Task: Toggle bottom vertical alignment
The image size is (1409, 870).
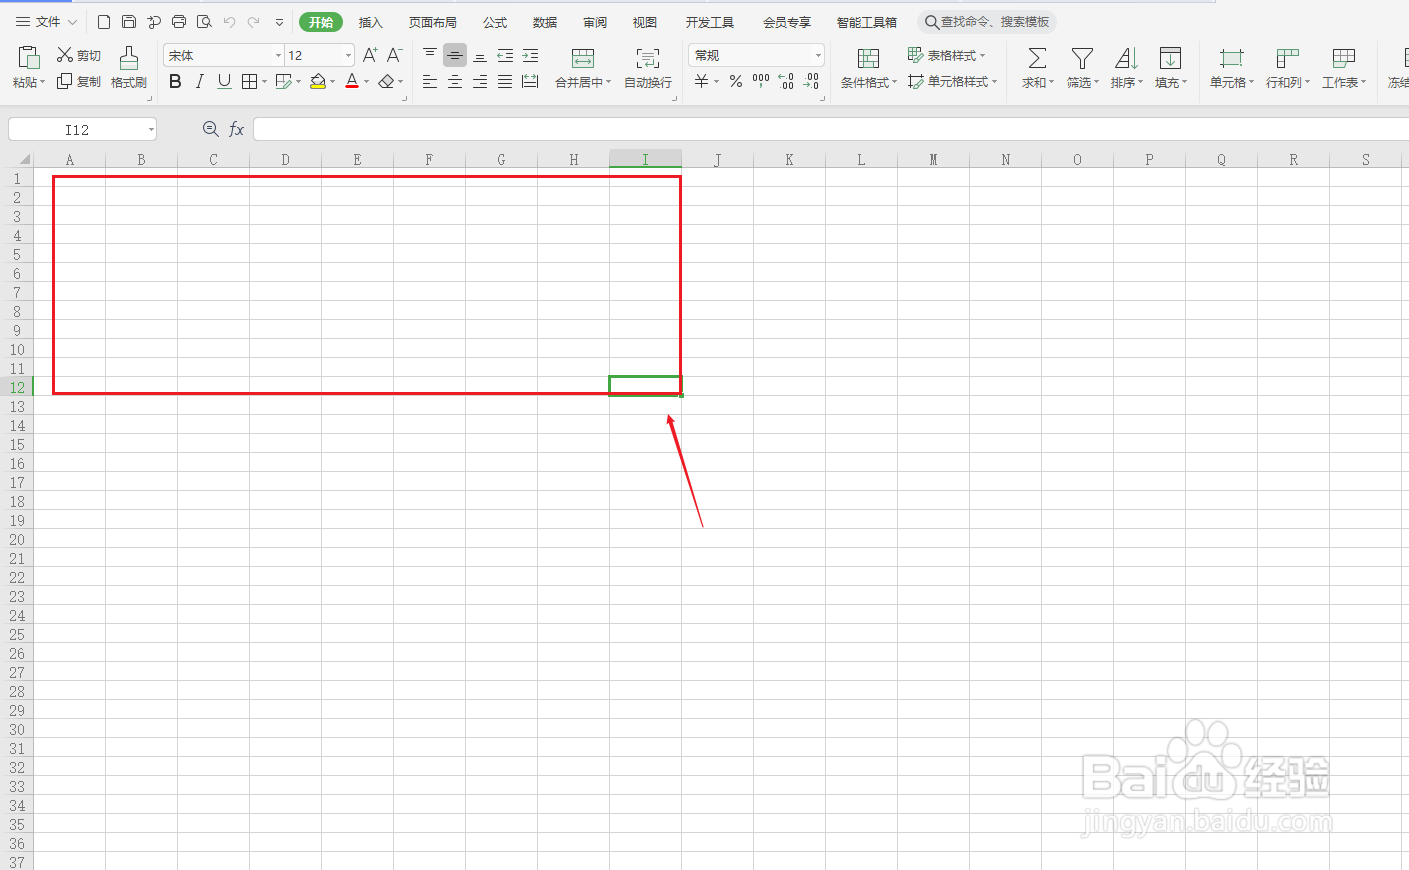Action: pos(480,55)
